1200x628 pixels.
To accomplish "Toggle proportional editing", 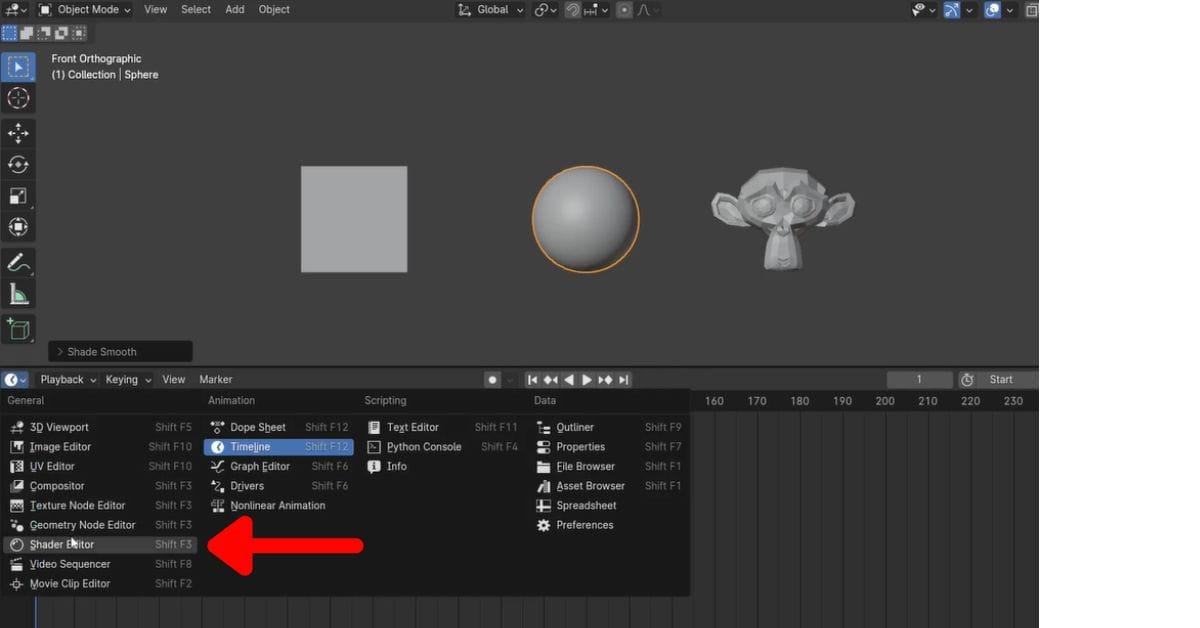I will pos(623,9).
